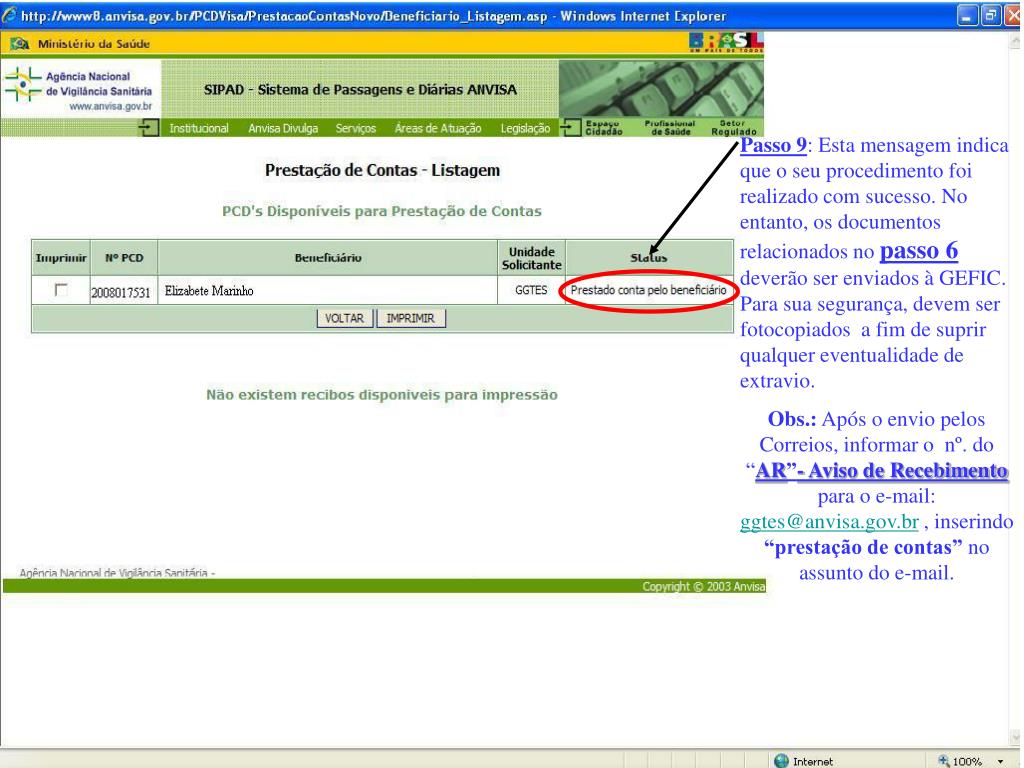Click the Internet Explorer icon in title bar
Screen dimensions: 1024x768
(10, 9)
